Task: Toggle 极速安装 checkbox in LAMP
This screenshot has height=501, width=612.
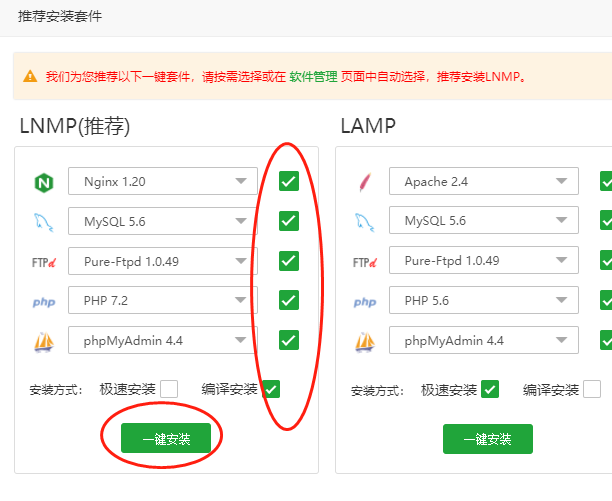Action: pos(490,389)
